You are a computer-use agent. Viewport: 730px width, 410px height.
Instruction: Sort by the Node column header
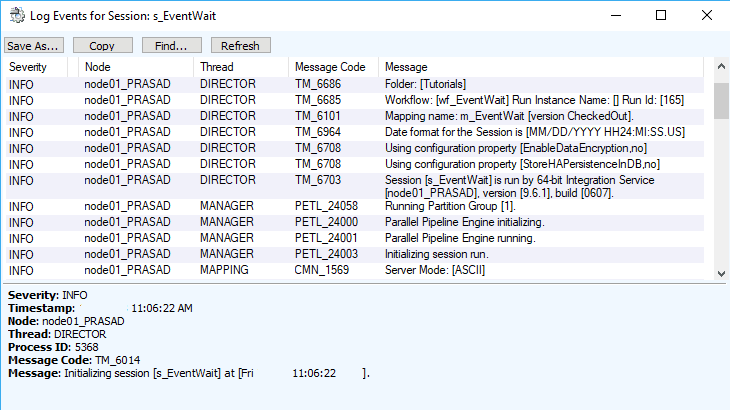tap(136, 67)
